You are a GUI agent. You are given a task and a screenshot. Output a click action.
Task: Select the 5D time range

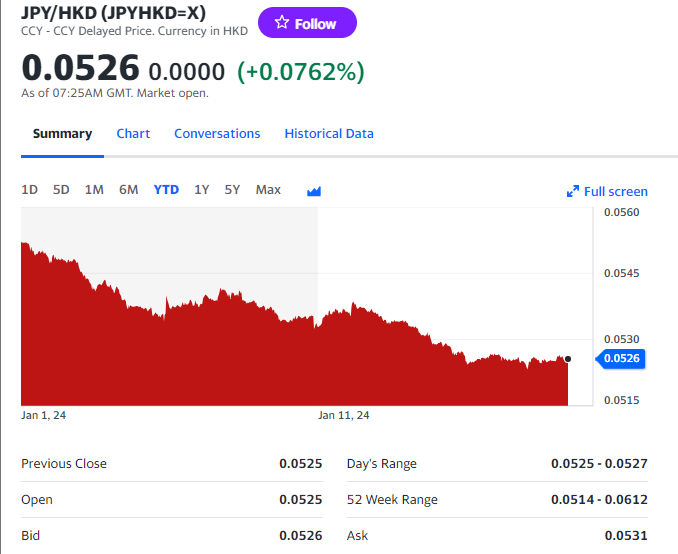coord(61,190)
